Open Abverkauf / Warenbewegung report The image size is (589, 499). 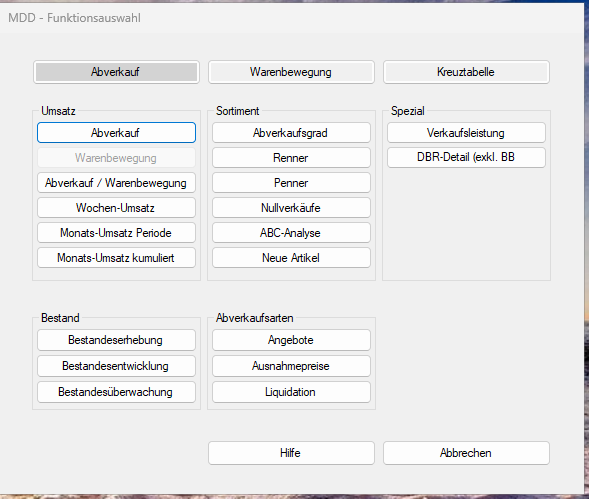click(x=116, y=183)
